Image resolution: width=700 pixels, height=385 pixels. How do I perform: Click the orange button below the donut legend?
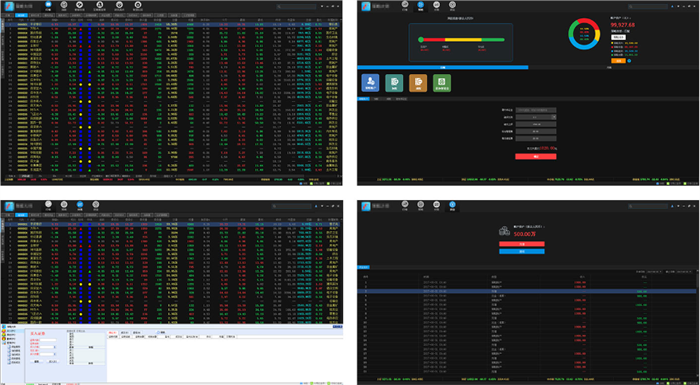coord(618,61)
